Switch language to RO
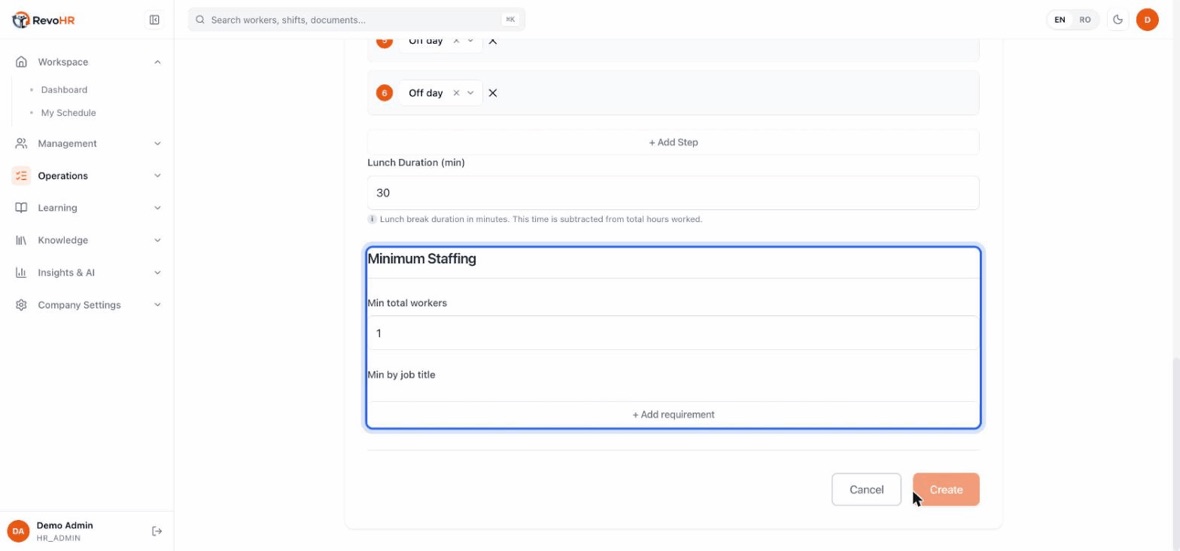 click(1084, 20)
